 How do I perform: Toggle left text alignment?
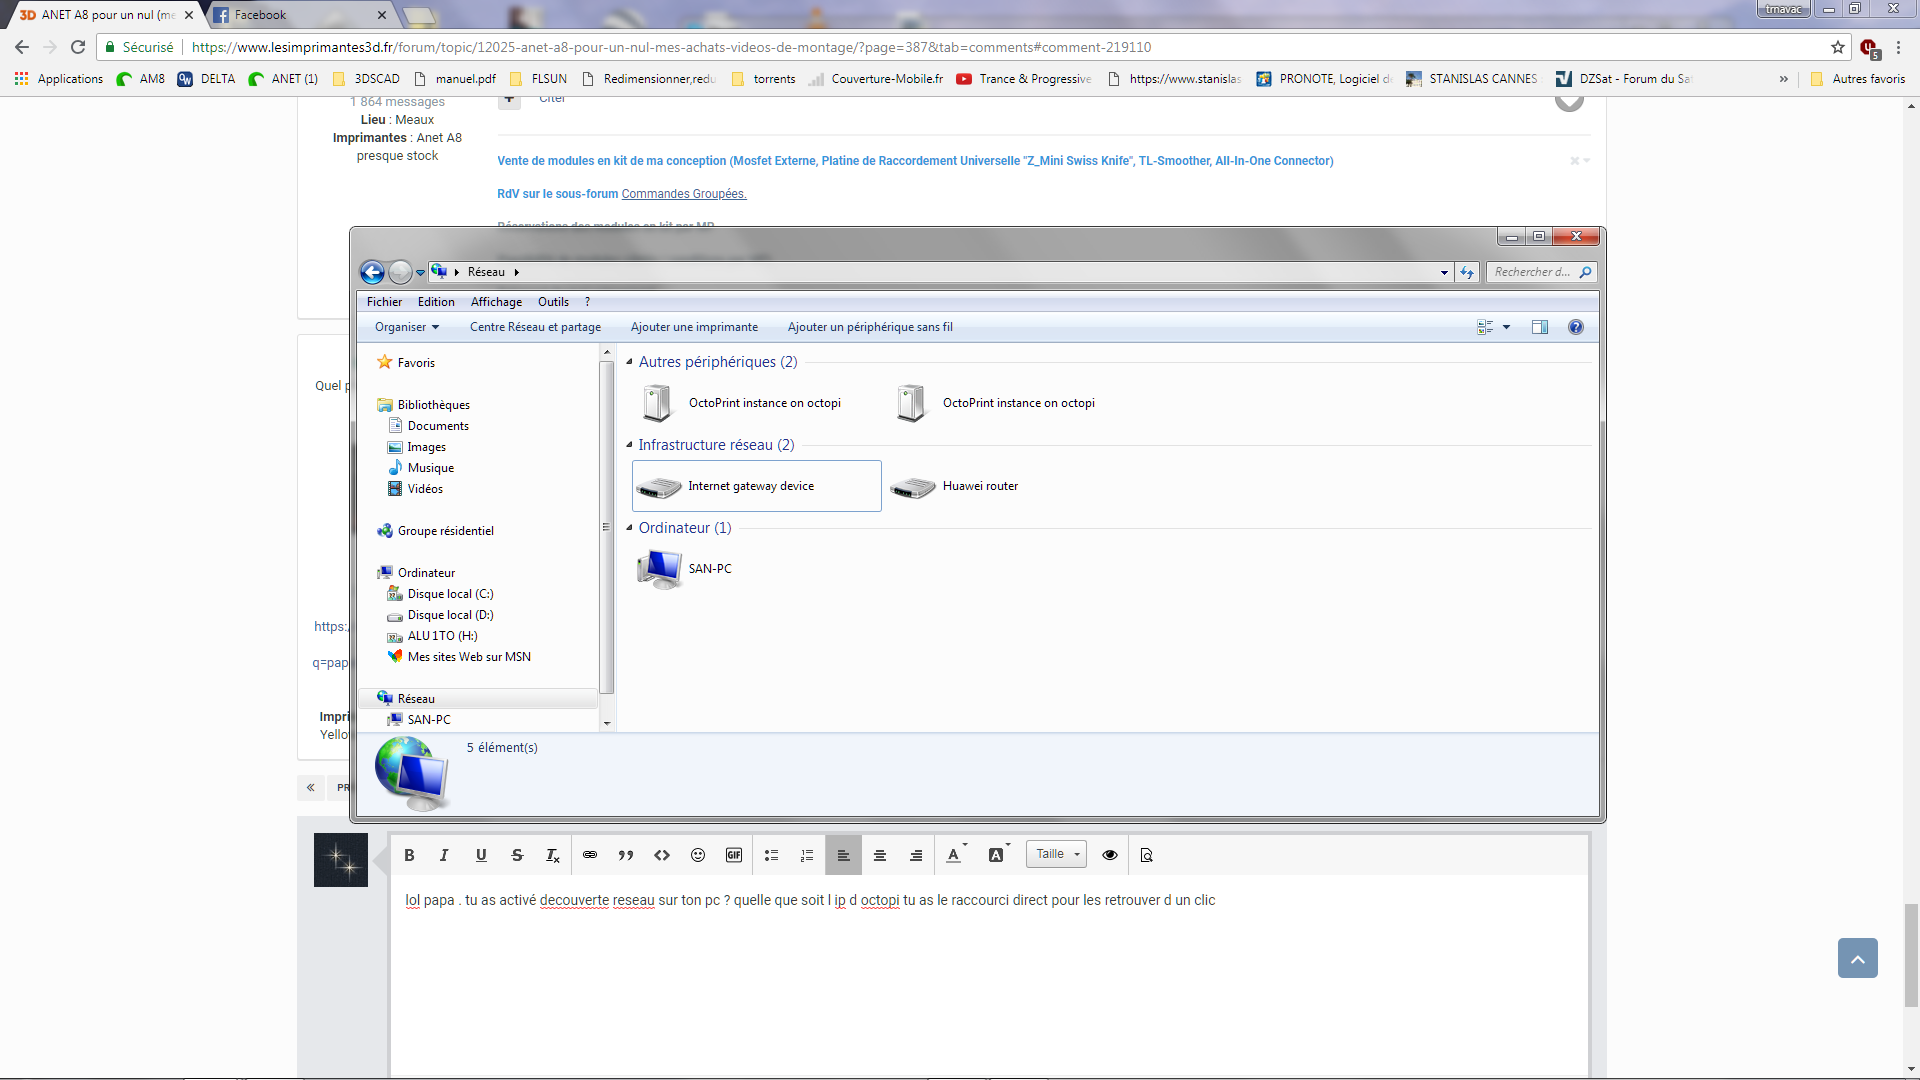click(843, 855)
